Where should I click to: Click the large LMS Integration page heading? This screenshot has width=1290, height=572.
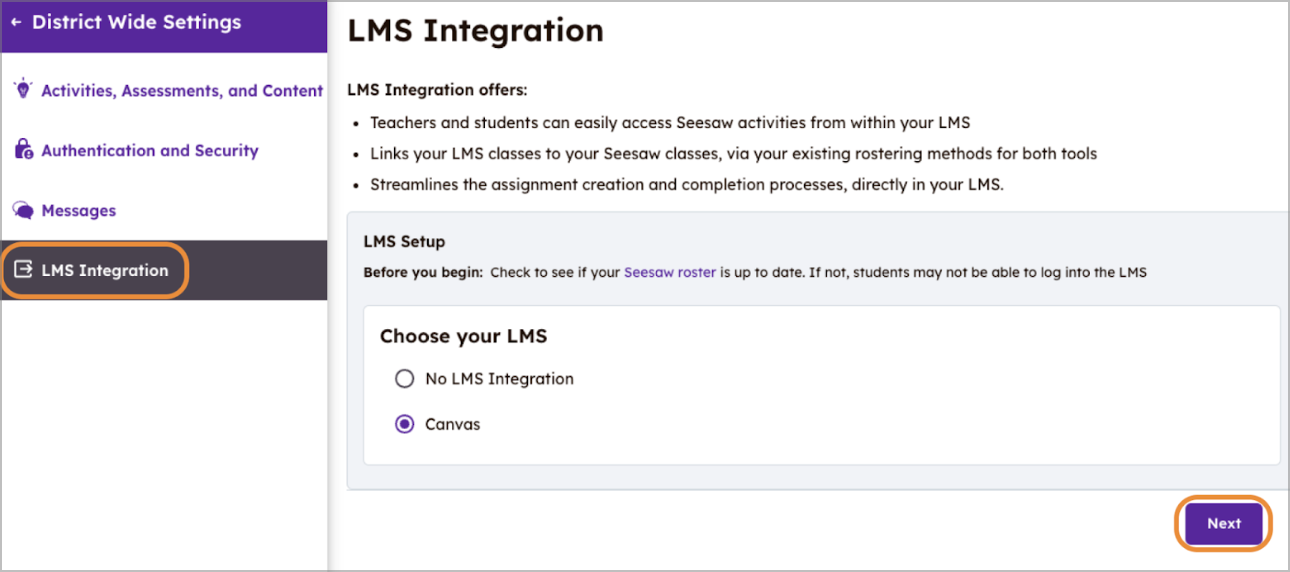pyautogui.click(x=475, y=31)
